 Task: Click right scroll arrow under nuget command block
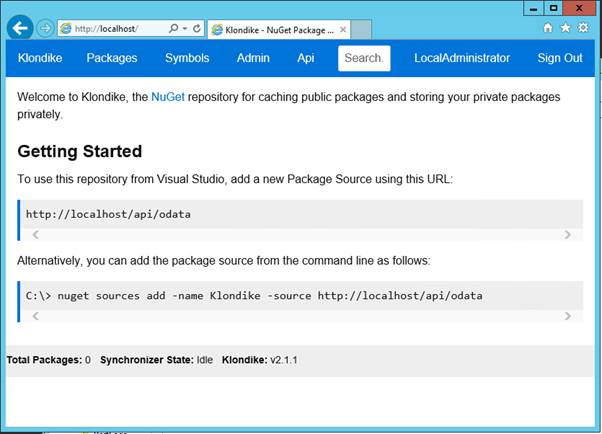coord(567,316)
